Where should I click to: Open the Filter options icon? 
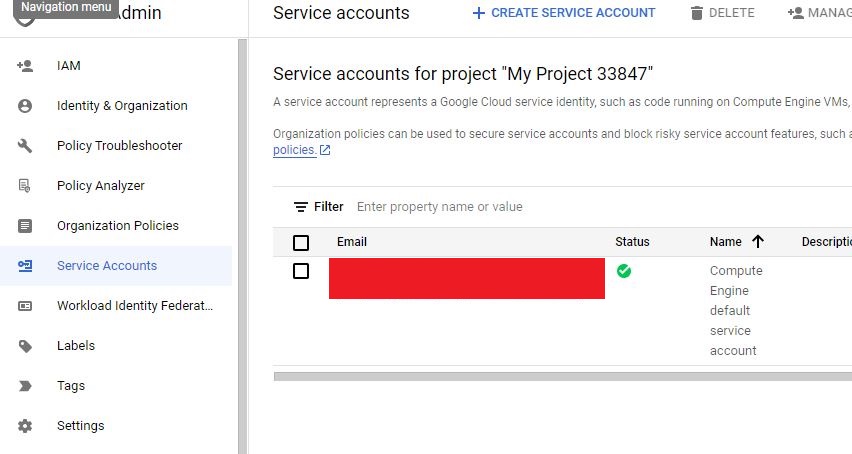pos(300,207)
